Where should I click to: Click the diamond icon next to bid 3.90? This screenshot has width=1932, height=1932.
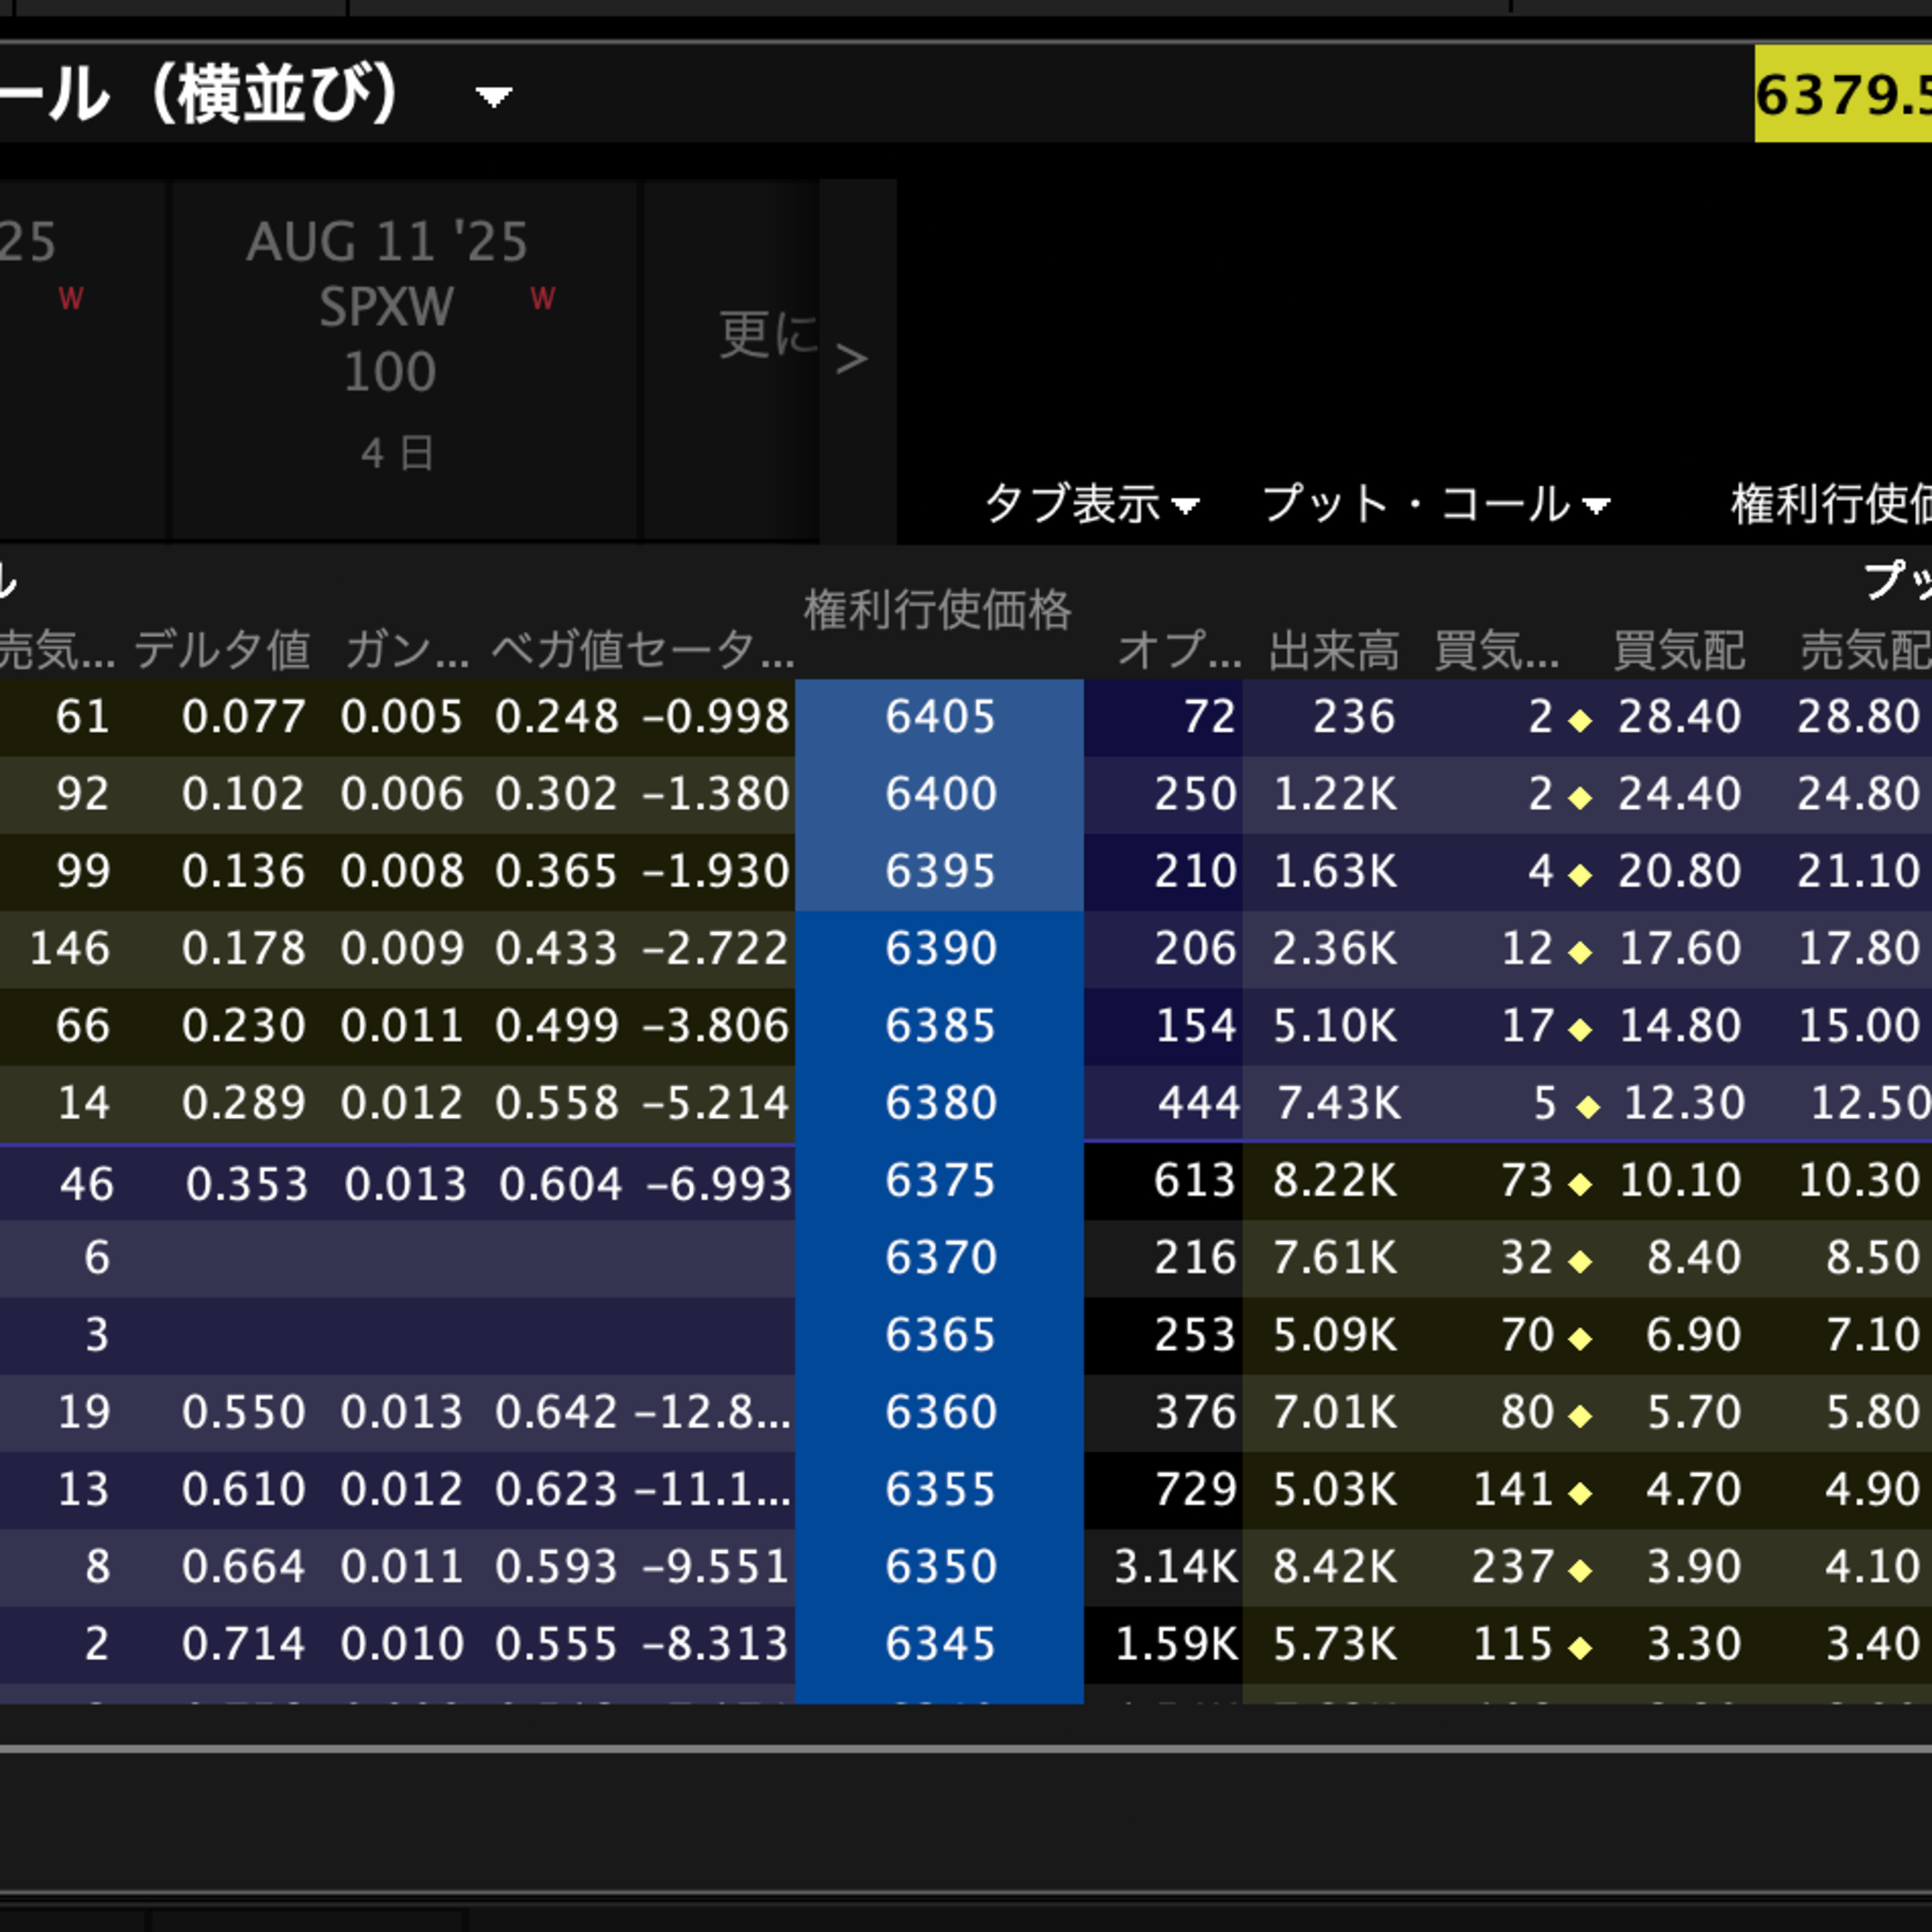[1580, 1570]
